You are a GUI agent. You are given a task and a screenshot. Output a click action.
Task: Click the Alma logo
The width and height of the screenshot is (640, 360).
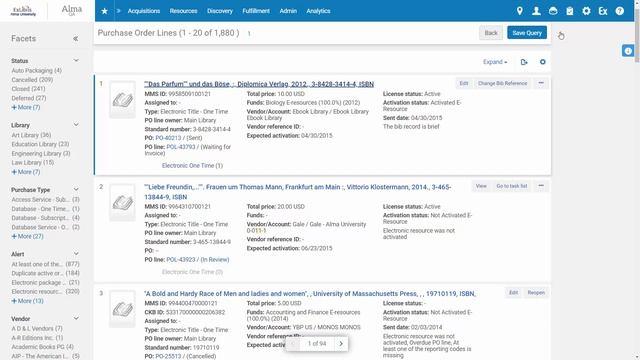click(x=71, y=10)
